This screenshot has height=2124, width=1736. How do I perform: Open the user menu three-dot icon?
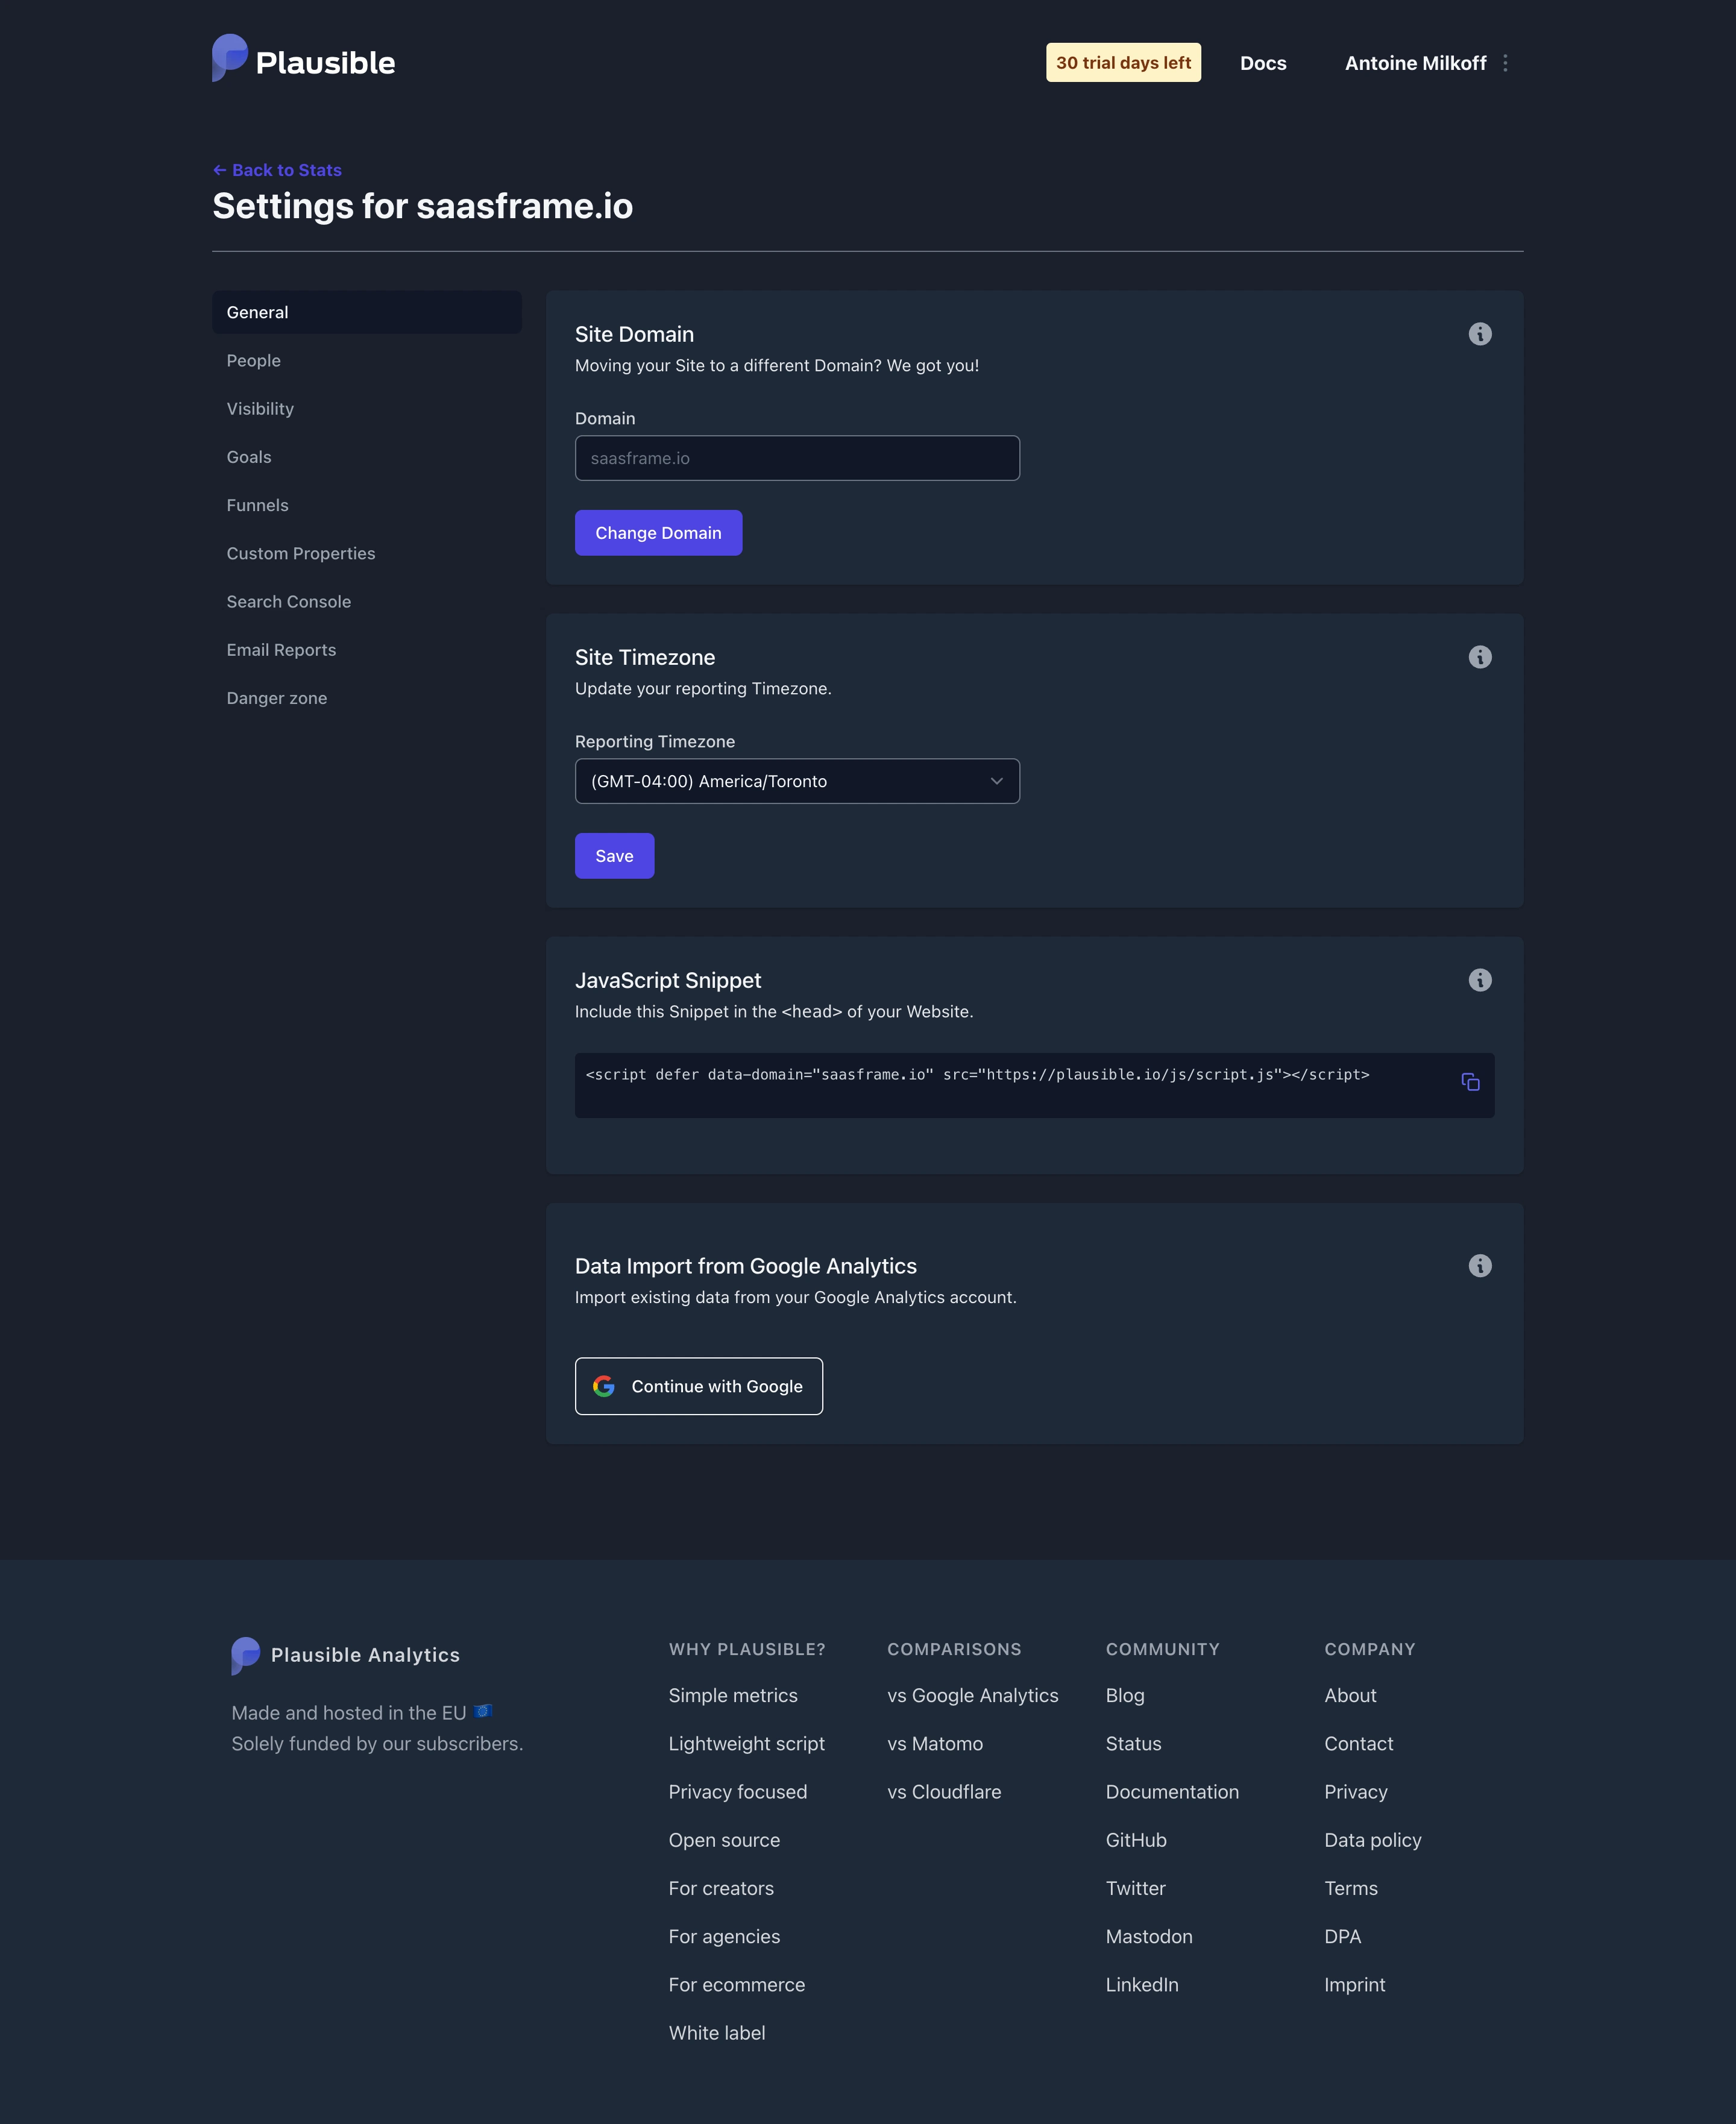[x=1505, y=63]
